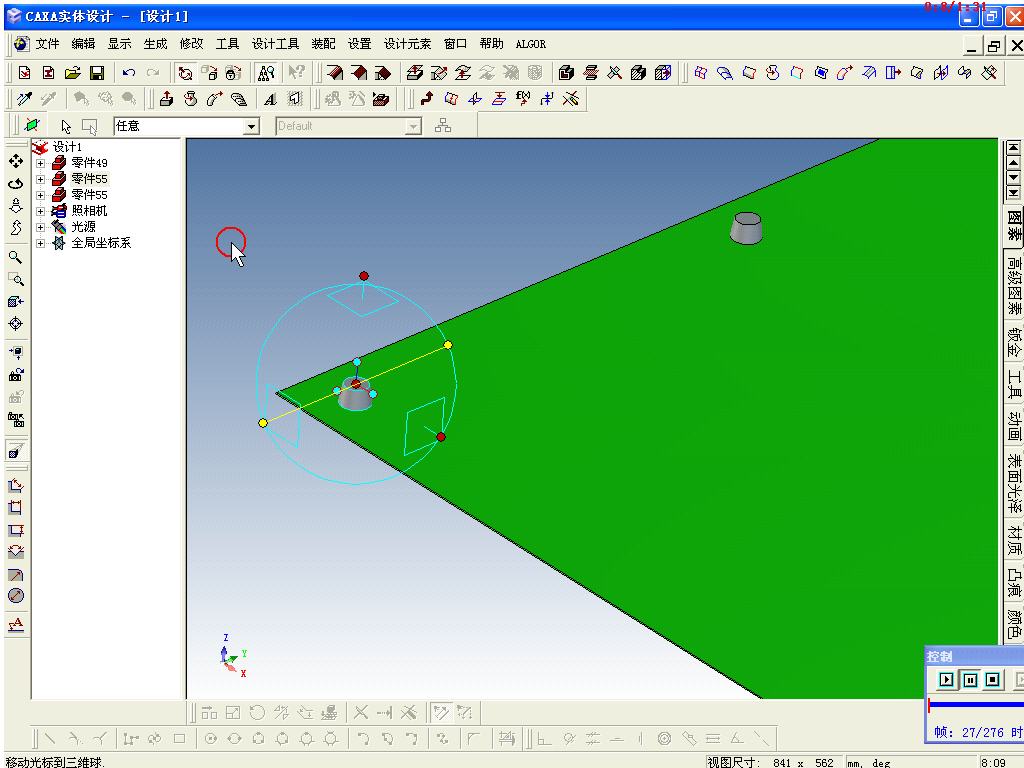1024x768 pixels.
Task: Toggle the design tree display icon
Action: [x=266, y=72]
